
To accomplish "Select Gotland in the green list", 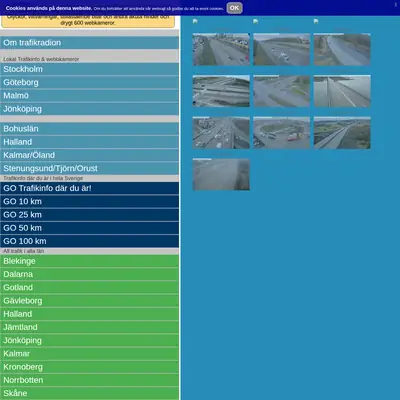I will click(x=89, y=288).
